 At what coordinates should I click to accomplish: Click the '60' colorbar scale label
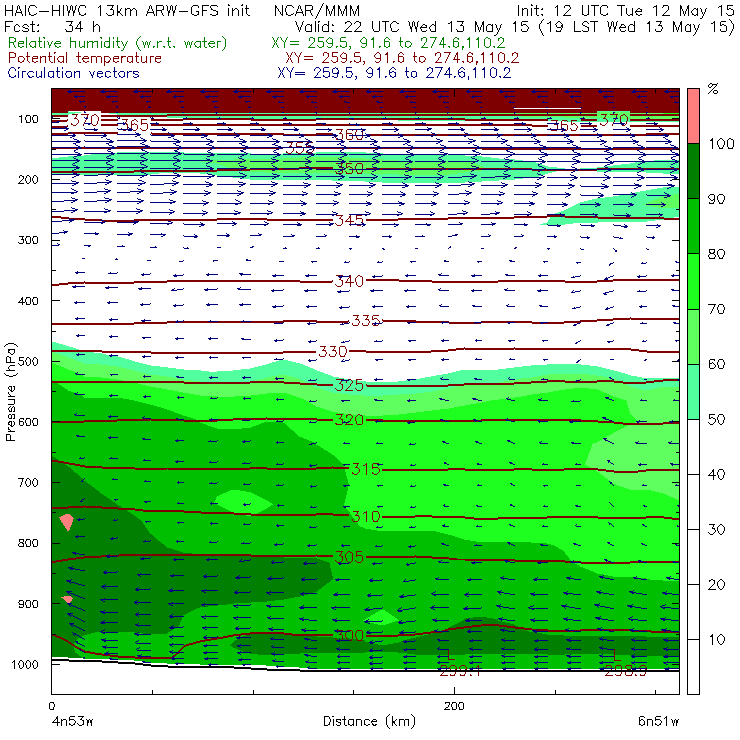(x=716, y=364)
